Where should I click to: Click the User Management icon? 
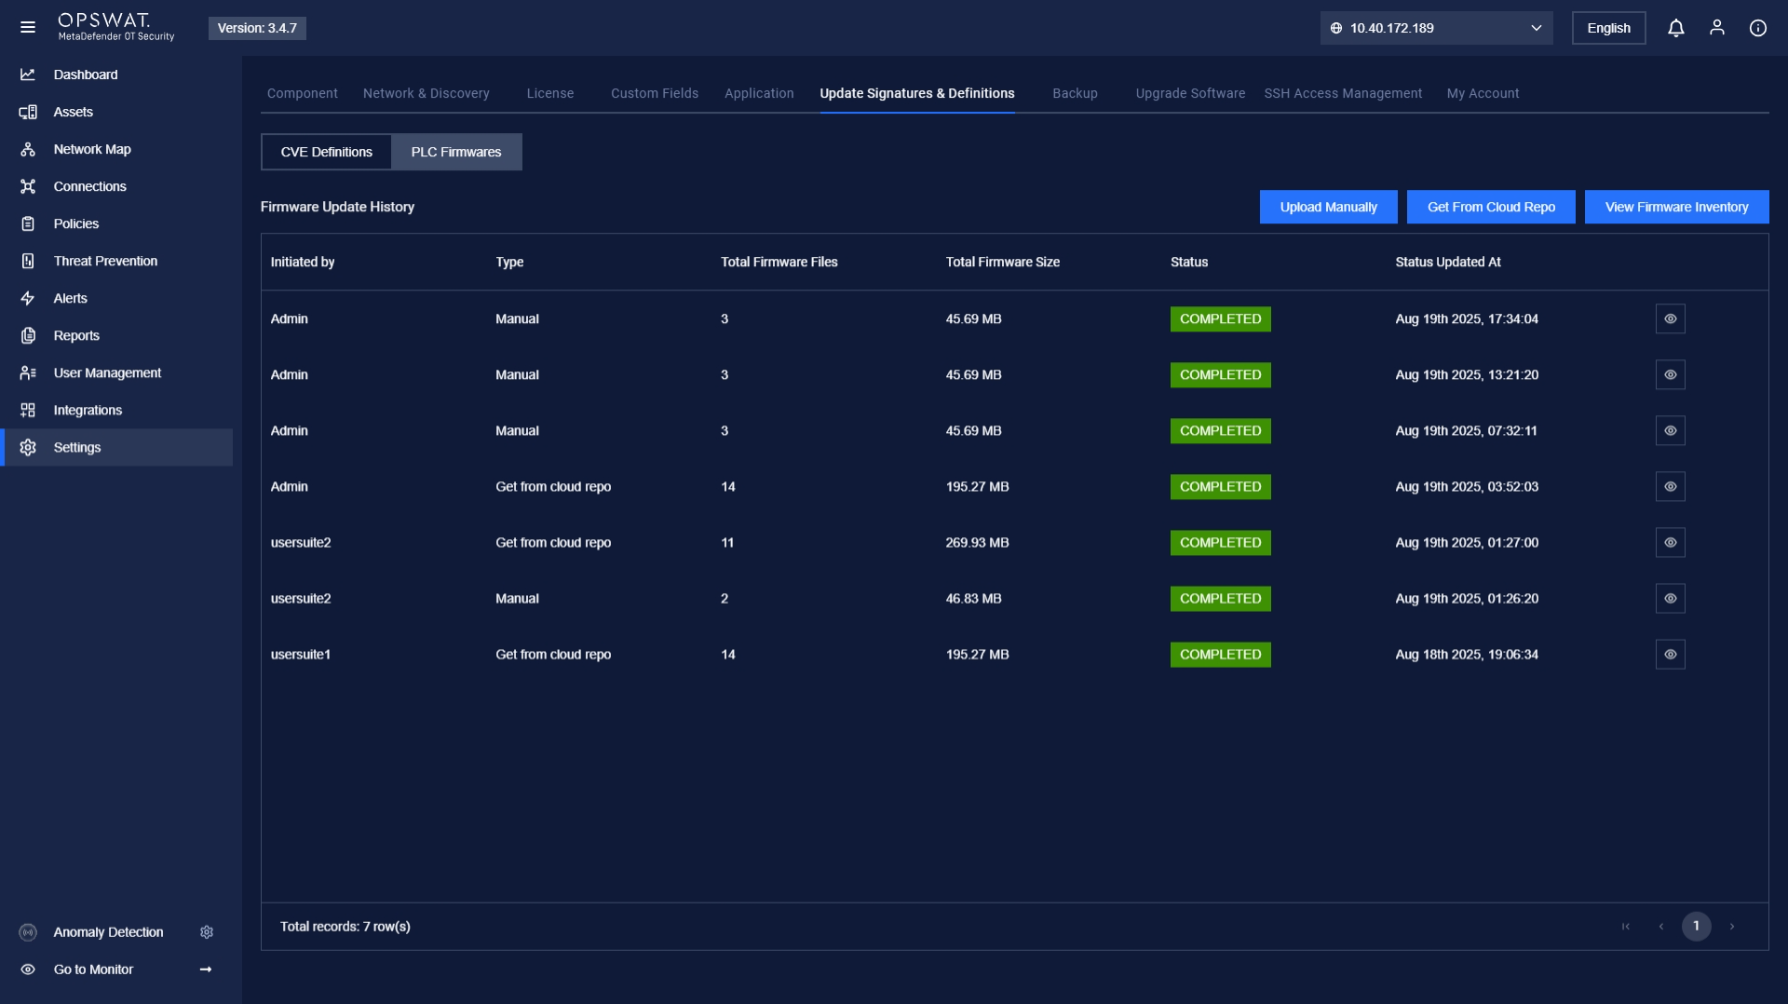(x=28, y=373)
